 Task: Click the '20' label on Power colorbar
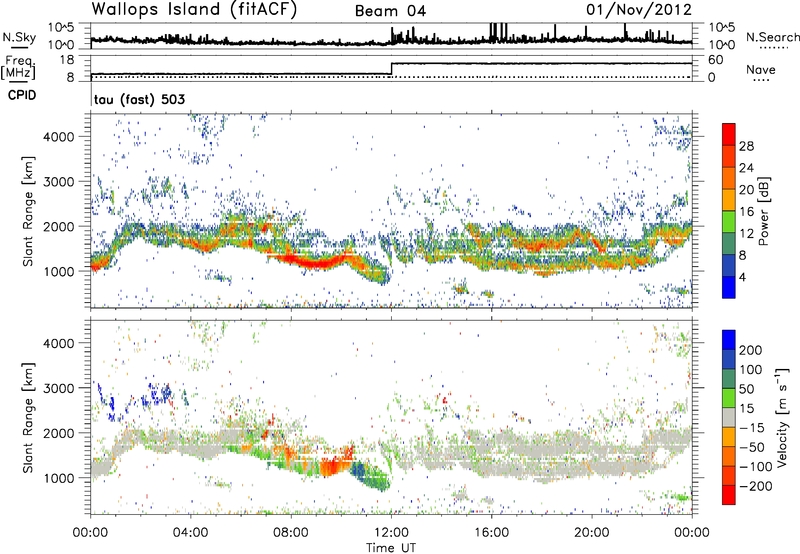(746, 190)
